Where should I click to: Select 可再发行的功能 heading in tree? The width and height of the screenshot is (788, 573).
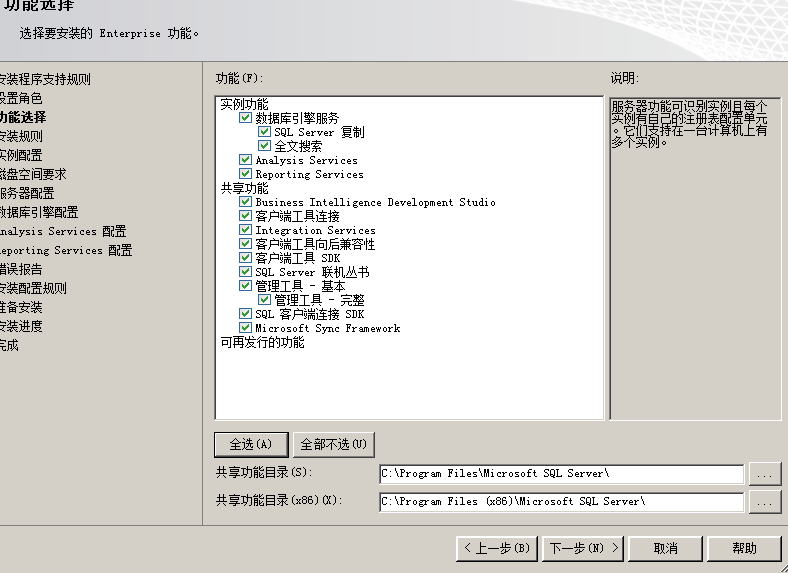click(x=262, y=343)
